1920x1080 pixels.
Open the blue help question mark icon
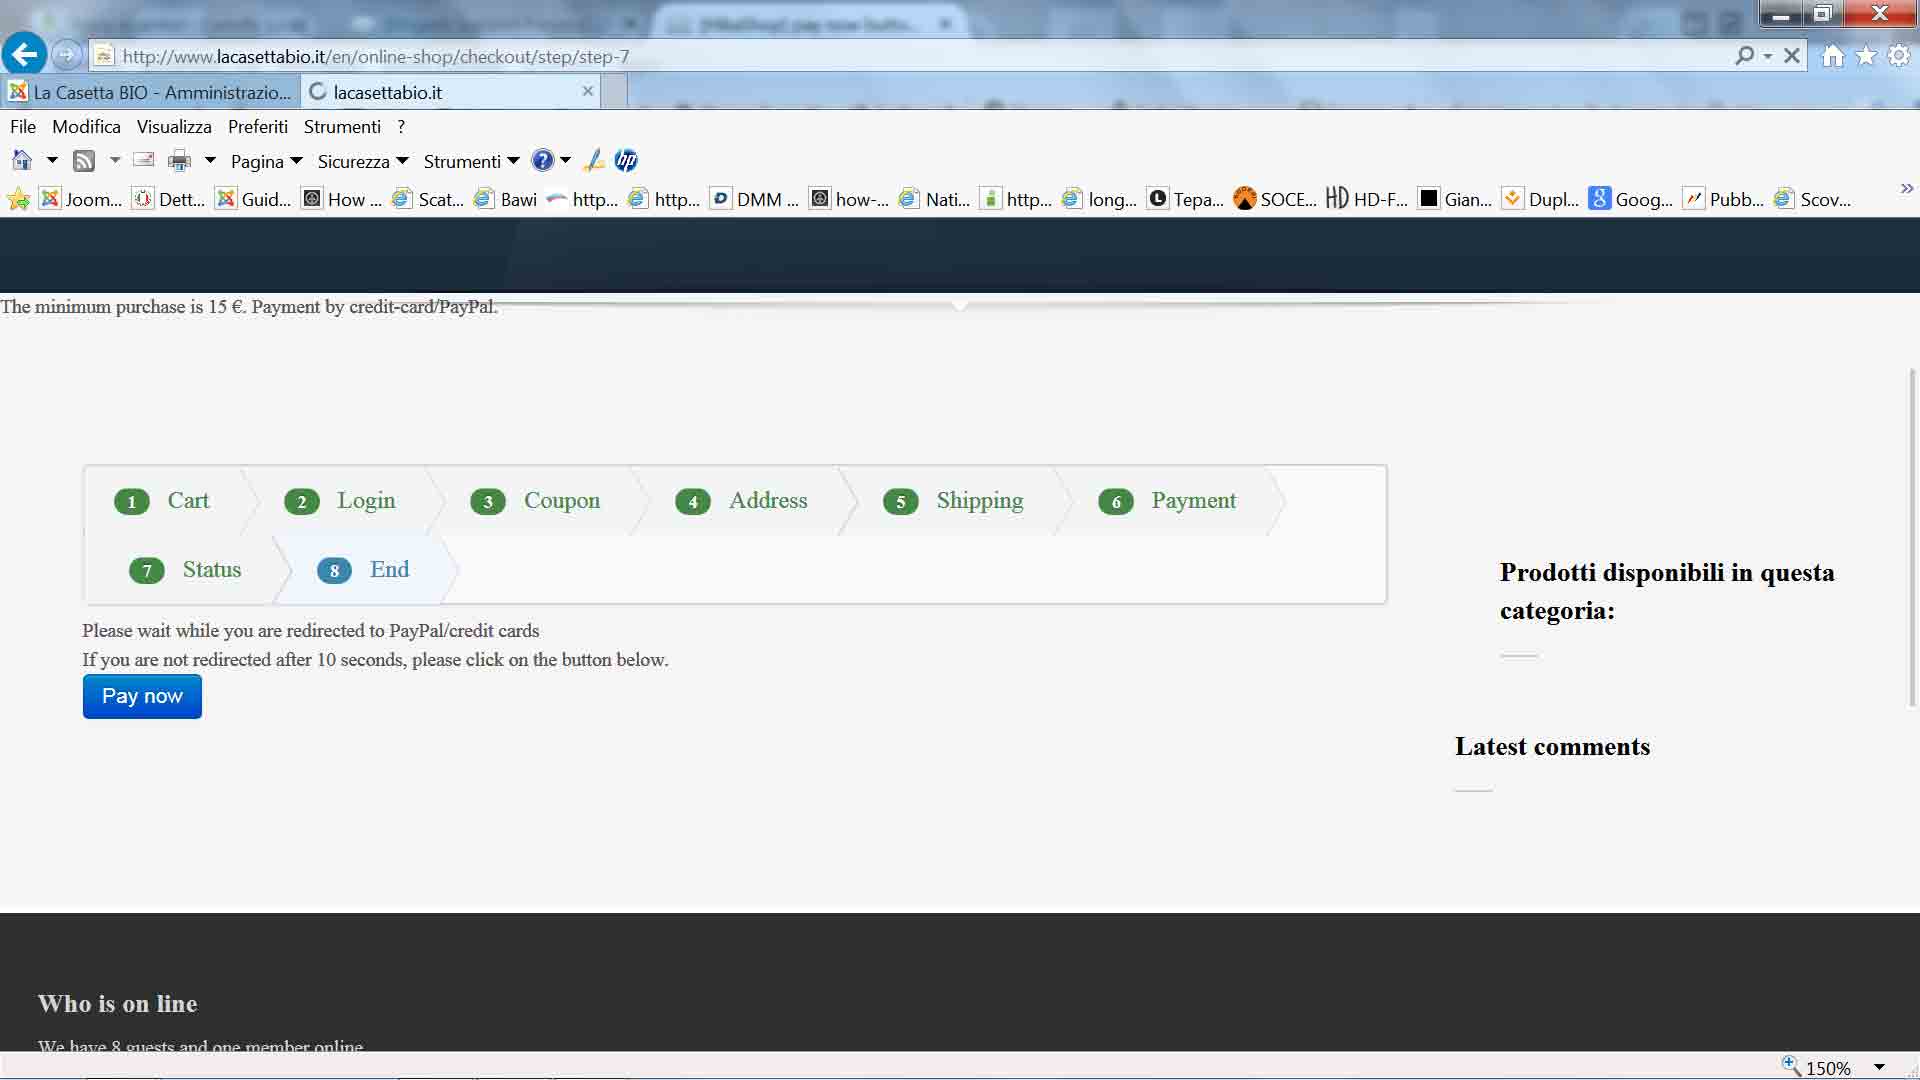click(x=542, y=160)
